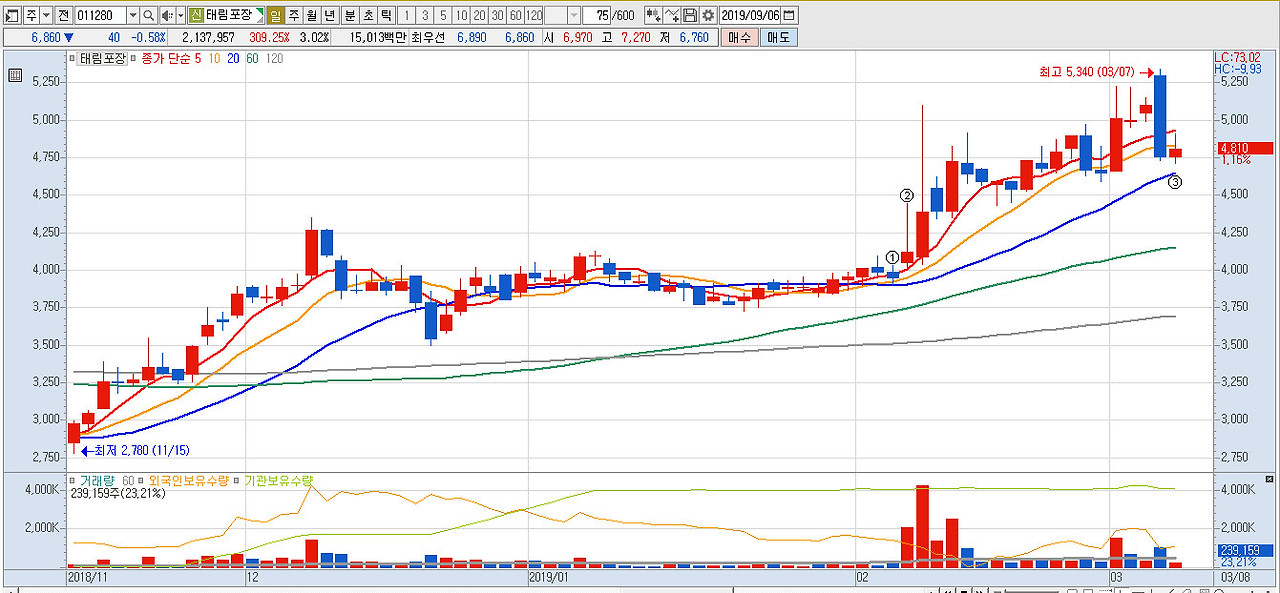1280x593 pixels.
Task: Open the 주 type dropdown arrow
Action: 47,16
